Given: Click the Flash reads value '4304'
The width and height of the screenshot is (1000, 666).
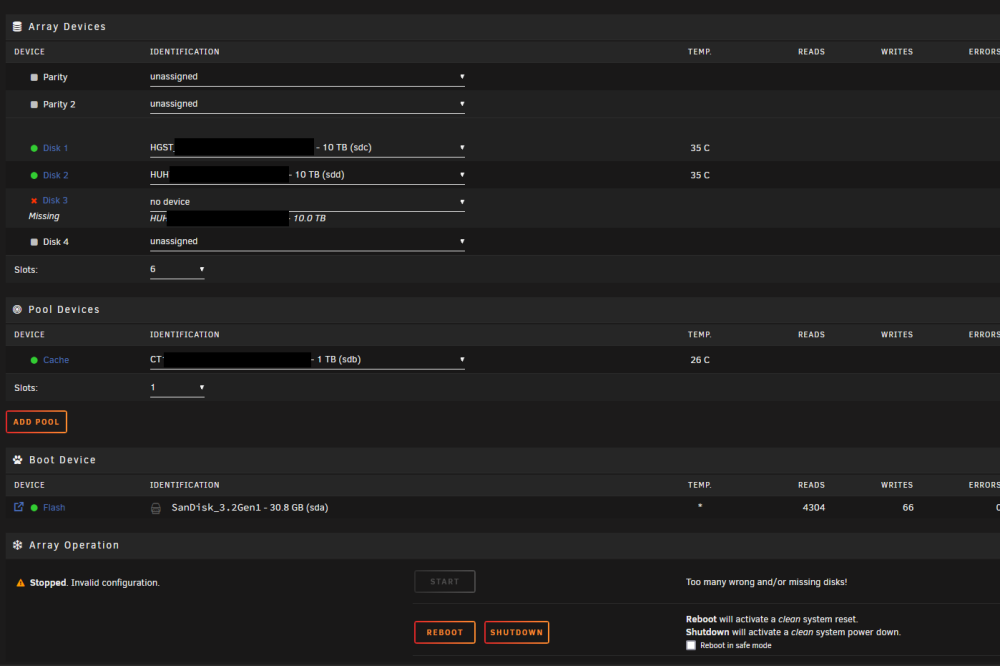Looking at the screenshot, I should point(814,508).
